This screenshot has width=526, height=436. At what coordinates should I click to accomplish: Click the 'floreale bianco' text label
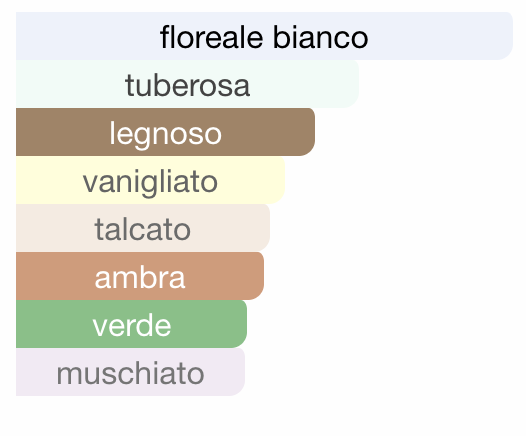[x=264, y=37]
